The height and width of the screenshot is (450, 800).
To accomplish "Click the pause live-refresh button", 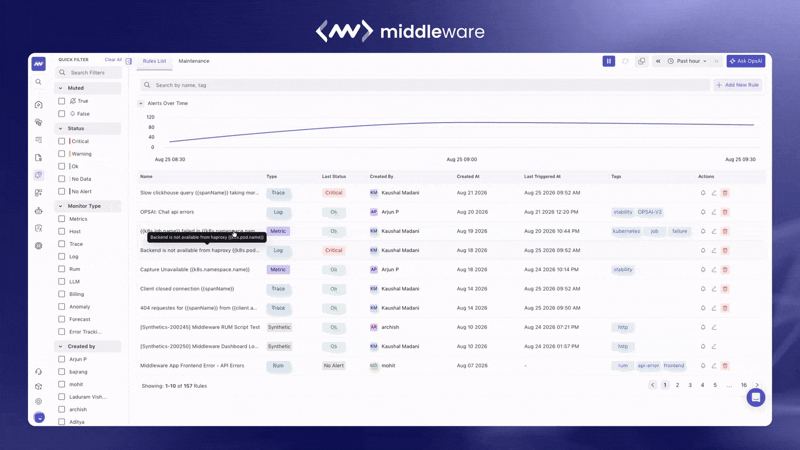I will point(609,61).
